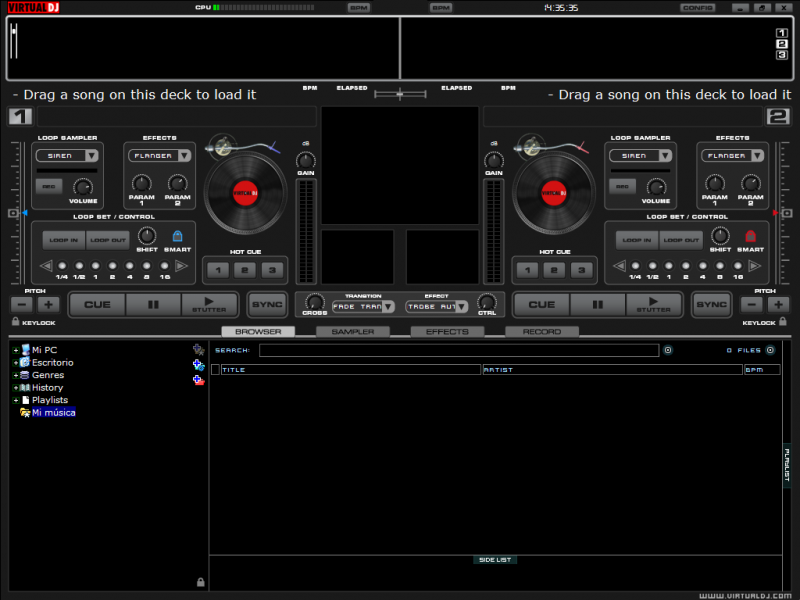Screen dimensions: 800x600
Task: Click the CUE button on deck 2
Action: [542, 305]
